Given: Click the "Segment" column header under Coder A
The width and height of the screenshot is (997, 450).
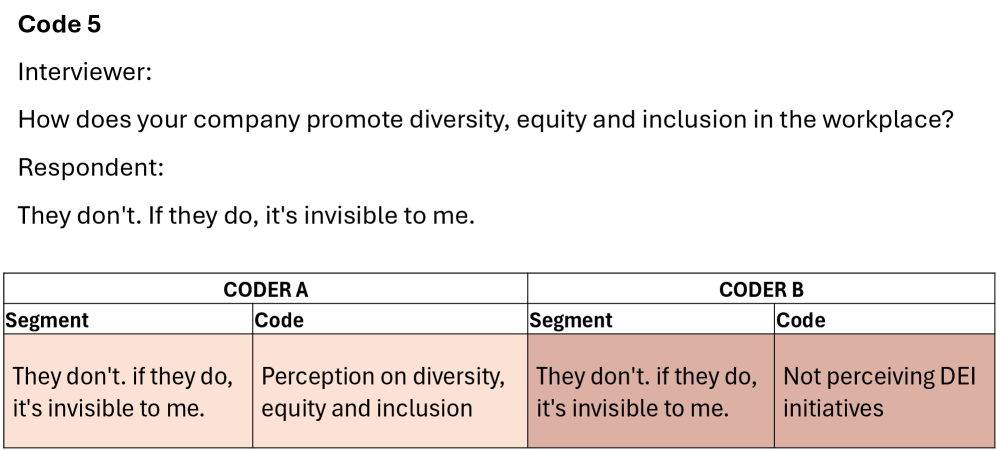Looking at the screenshot, I should click(x=48, y=321).
